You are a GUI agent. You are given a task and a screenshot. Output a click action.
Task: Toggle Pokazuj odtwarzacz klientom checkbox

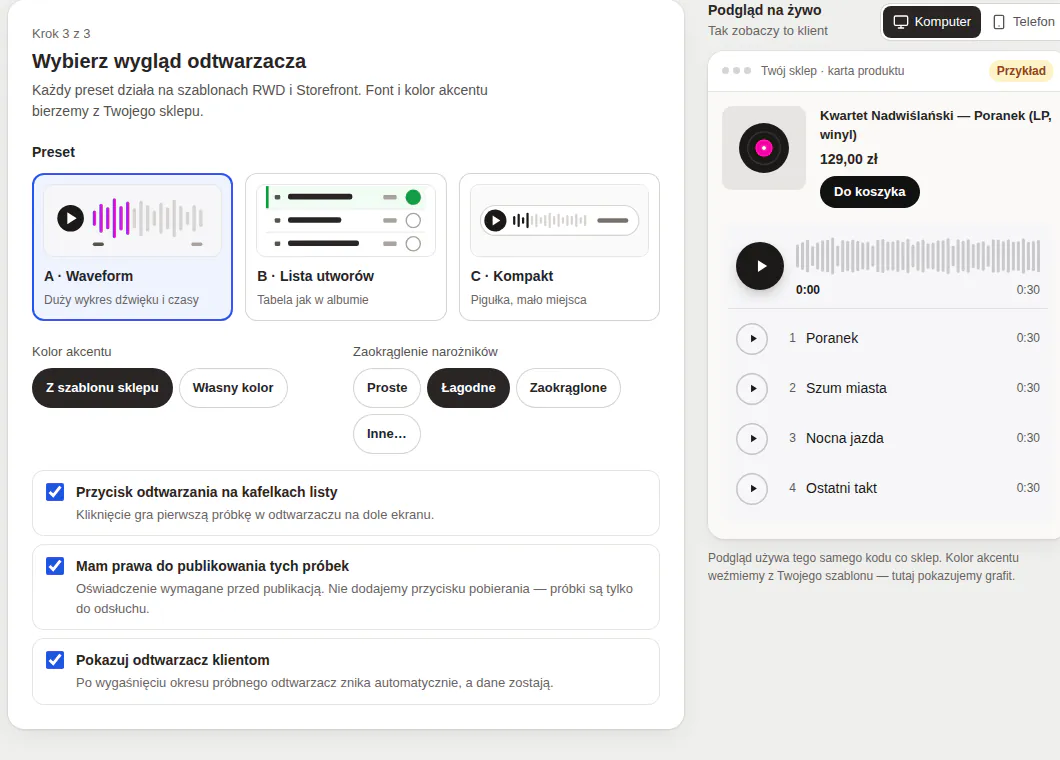click(55, 659)
